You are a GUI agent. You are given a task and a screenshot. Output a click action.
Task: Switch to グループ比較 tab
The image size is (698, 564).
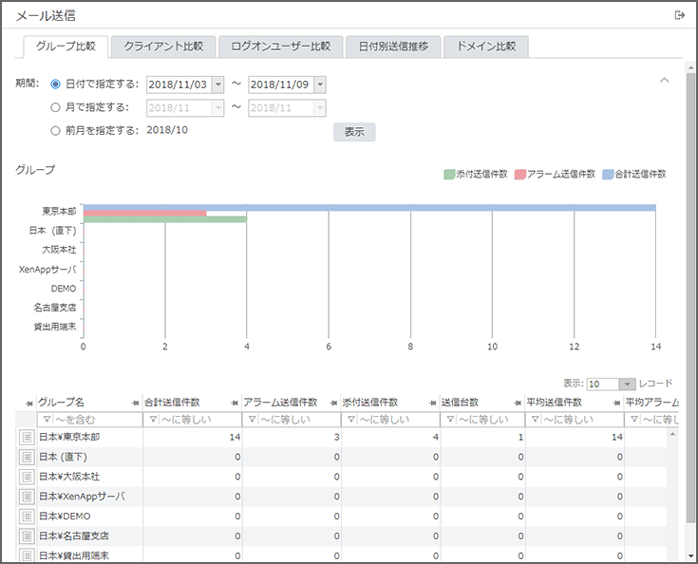[65, 46]
